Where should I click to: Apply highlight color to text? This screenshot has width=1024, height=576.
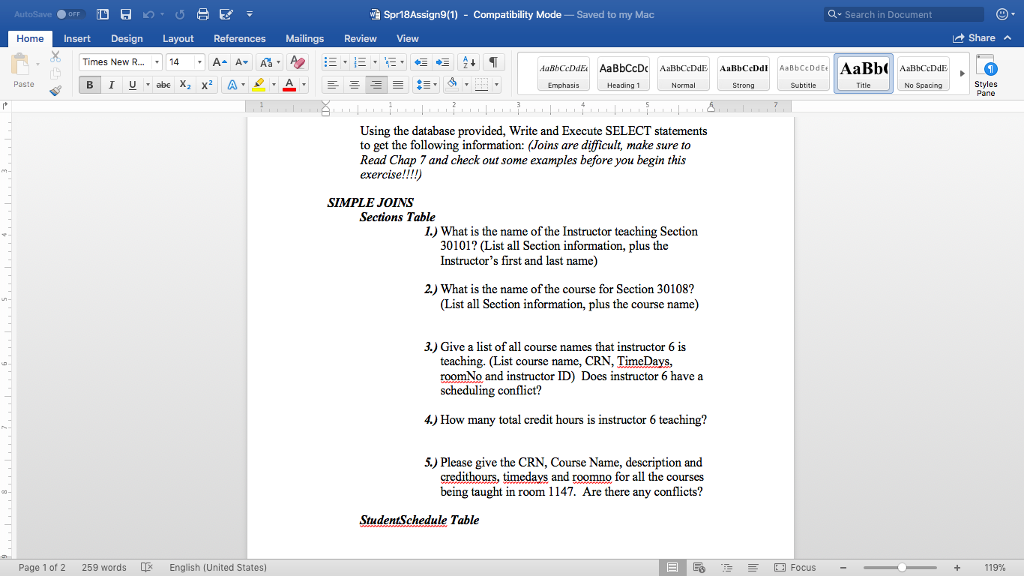258,84
